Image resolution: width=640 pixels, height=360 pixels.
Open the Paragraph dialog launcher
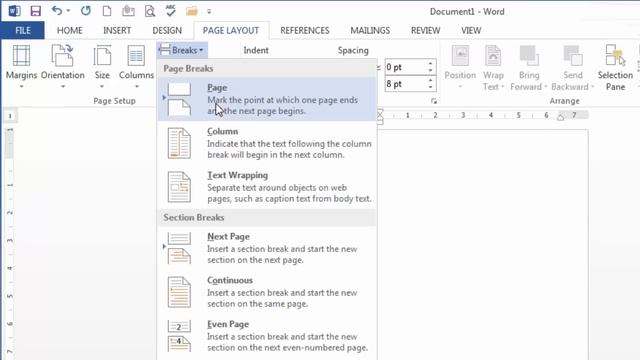(434, 101)
